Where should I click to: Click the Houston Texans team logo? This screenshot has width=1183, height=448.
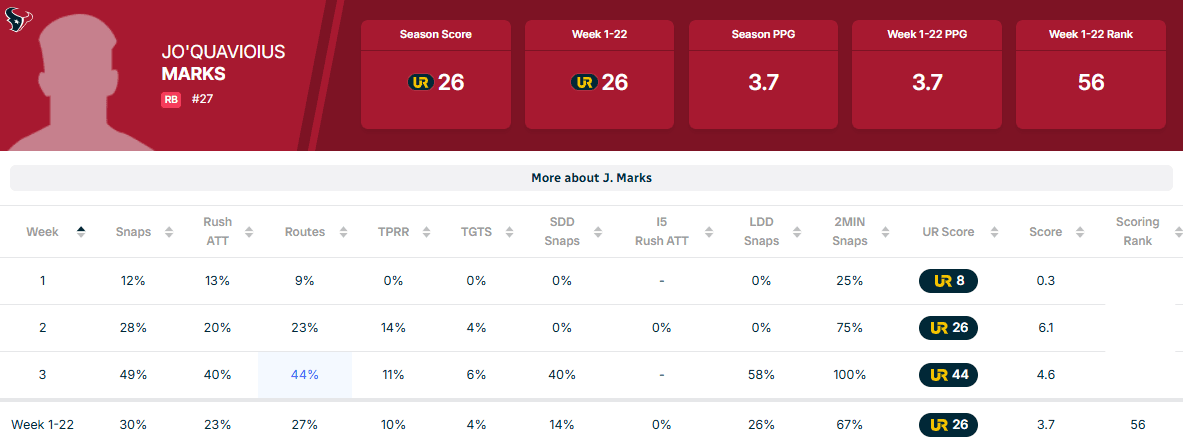click(x=20, y=18)
